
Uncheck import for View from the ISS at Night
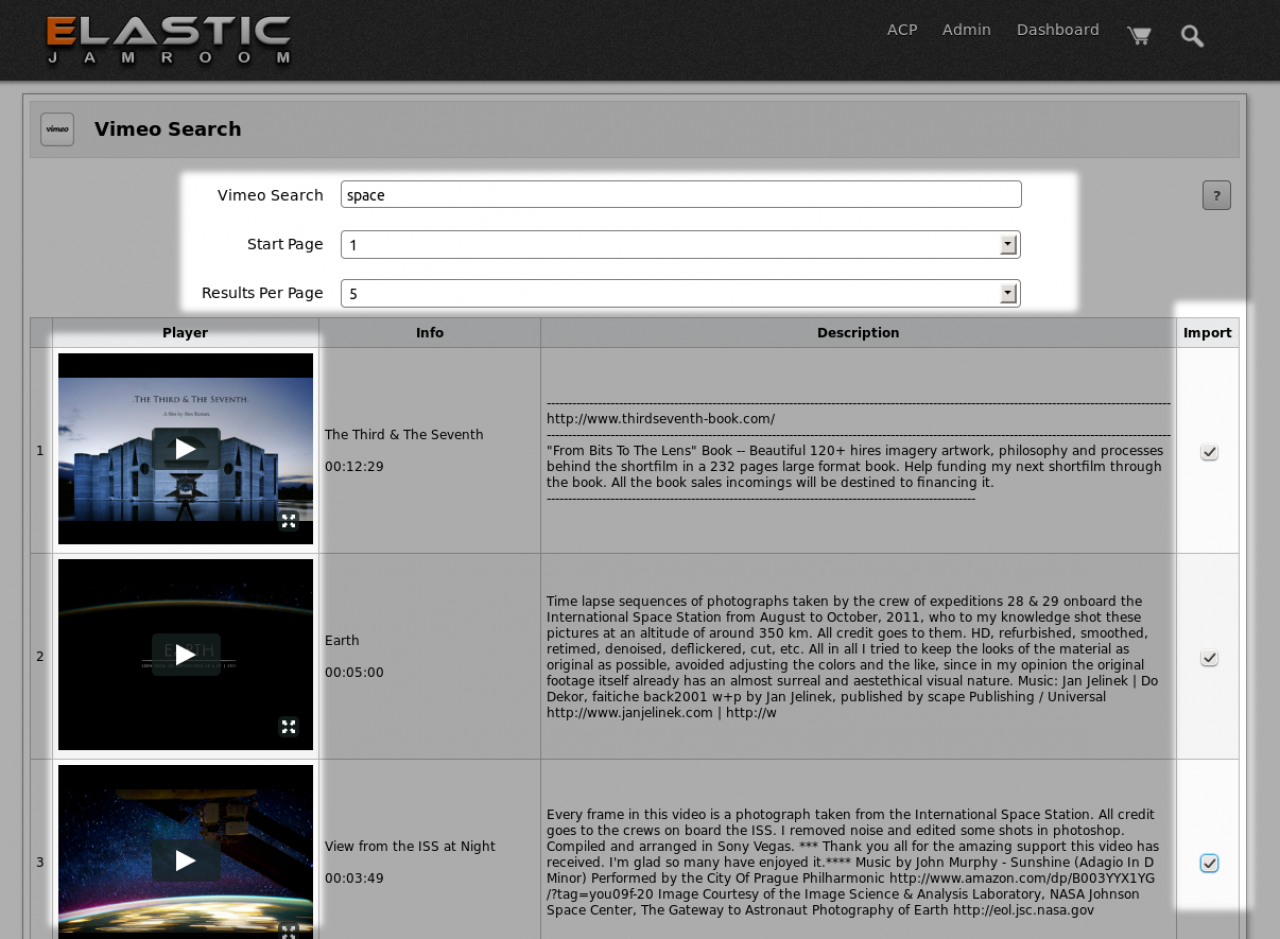(x=1209, y=863)
